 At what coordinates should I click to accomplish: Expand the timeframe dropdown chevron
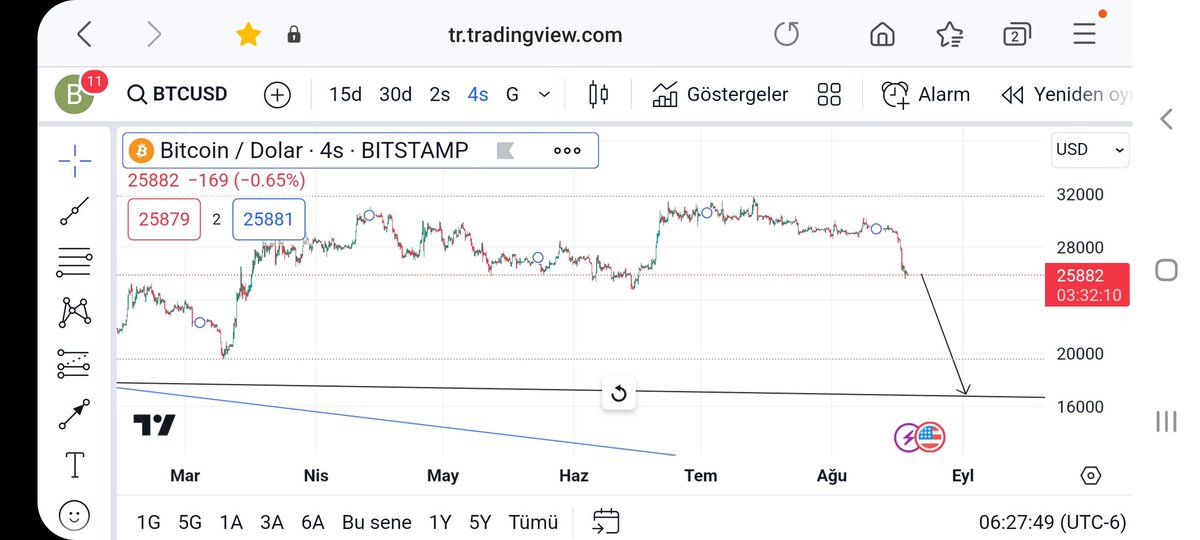click(x=544, y=95)
